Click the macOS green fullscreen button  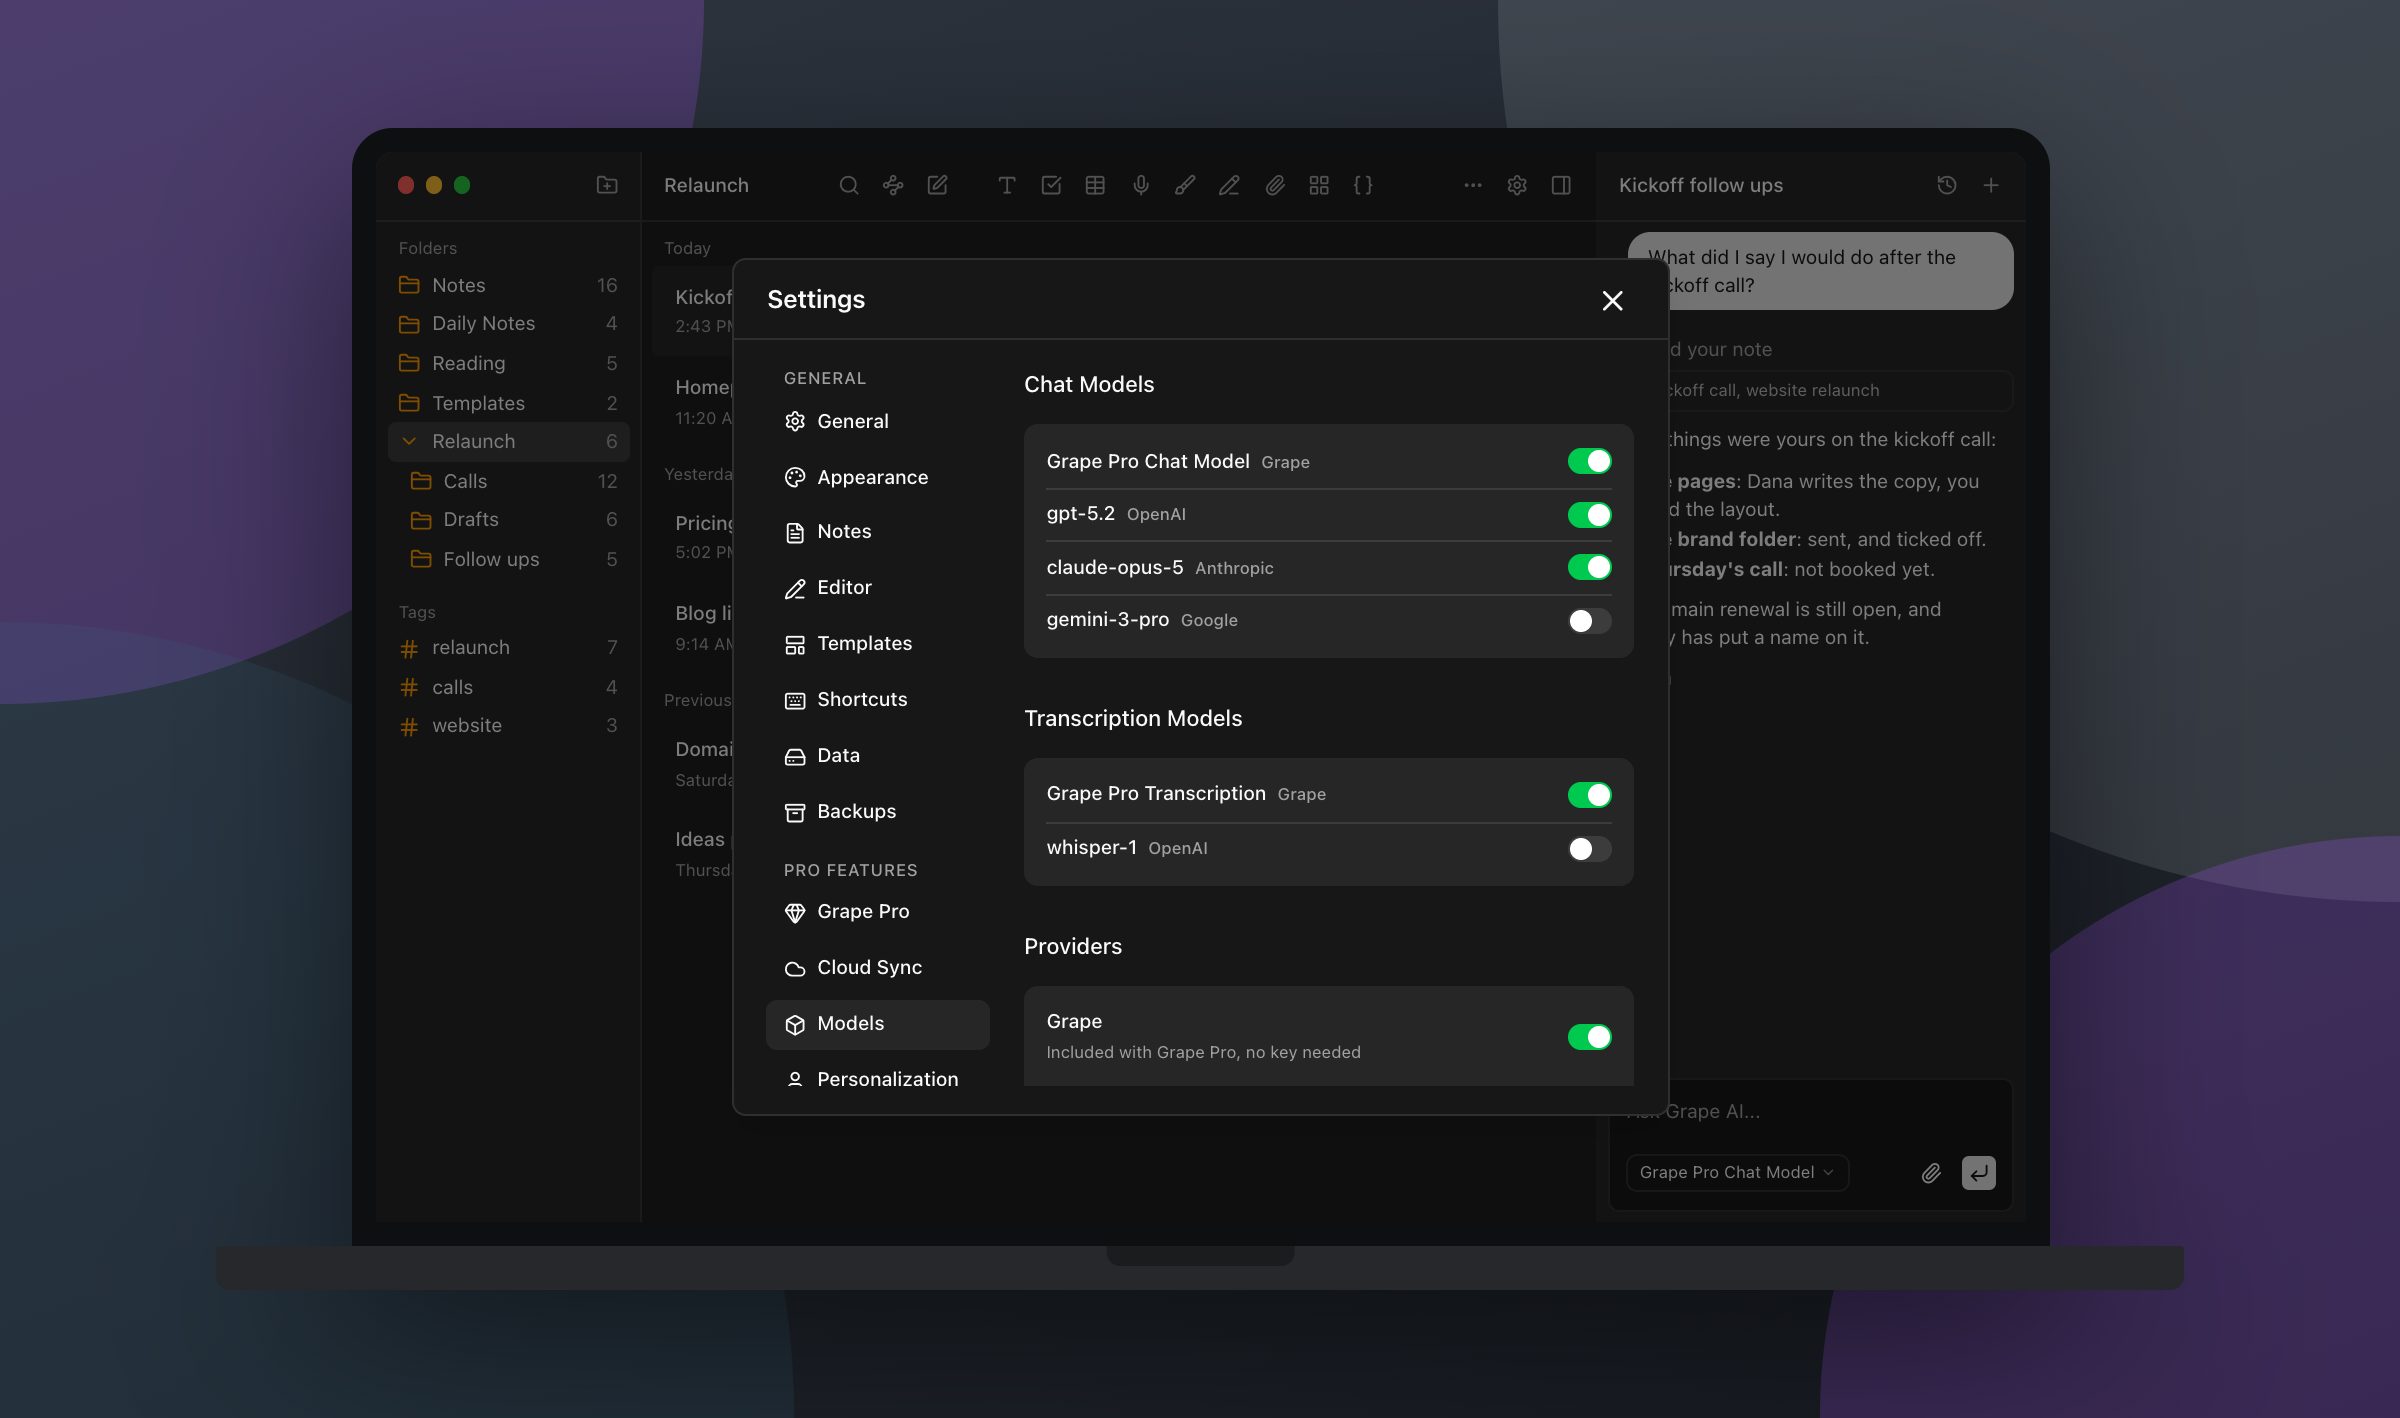(x=462, y=185)
